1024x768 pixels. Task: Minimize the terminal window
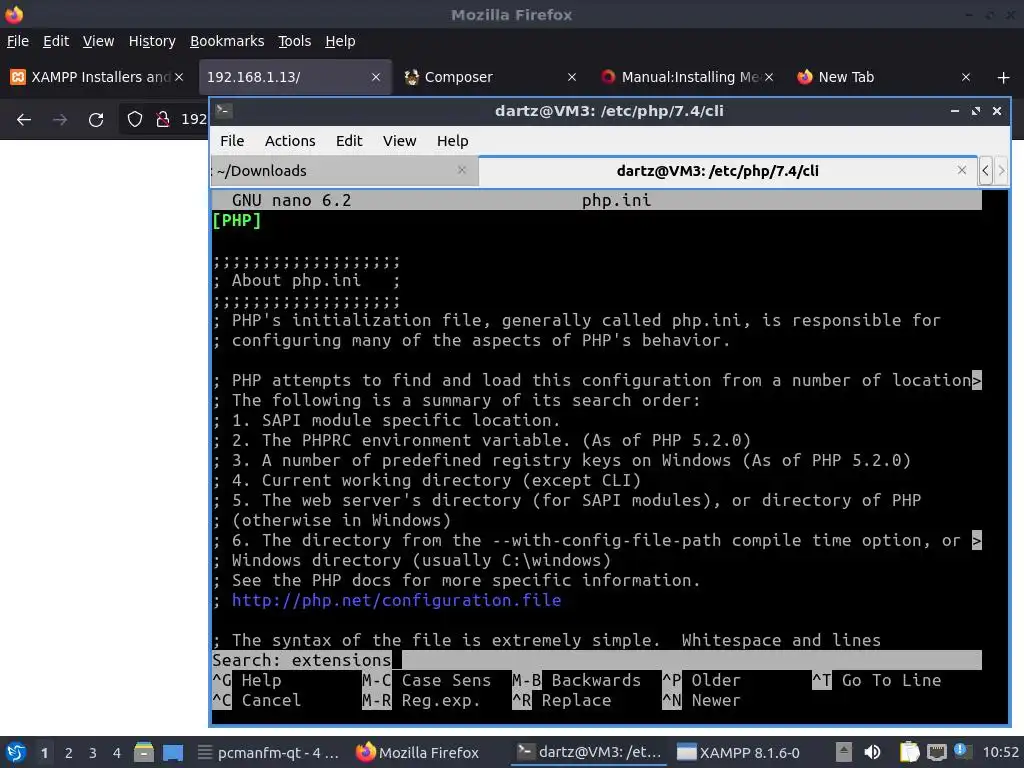(x=955, y=111)
